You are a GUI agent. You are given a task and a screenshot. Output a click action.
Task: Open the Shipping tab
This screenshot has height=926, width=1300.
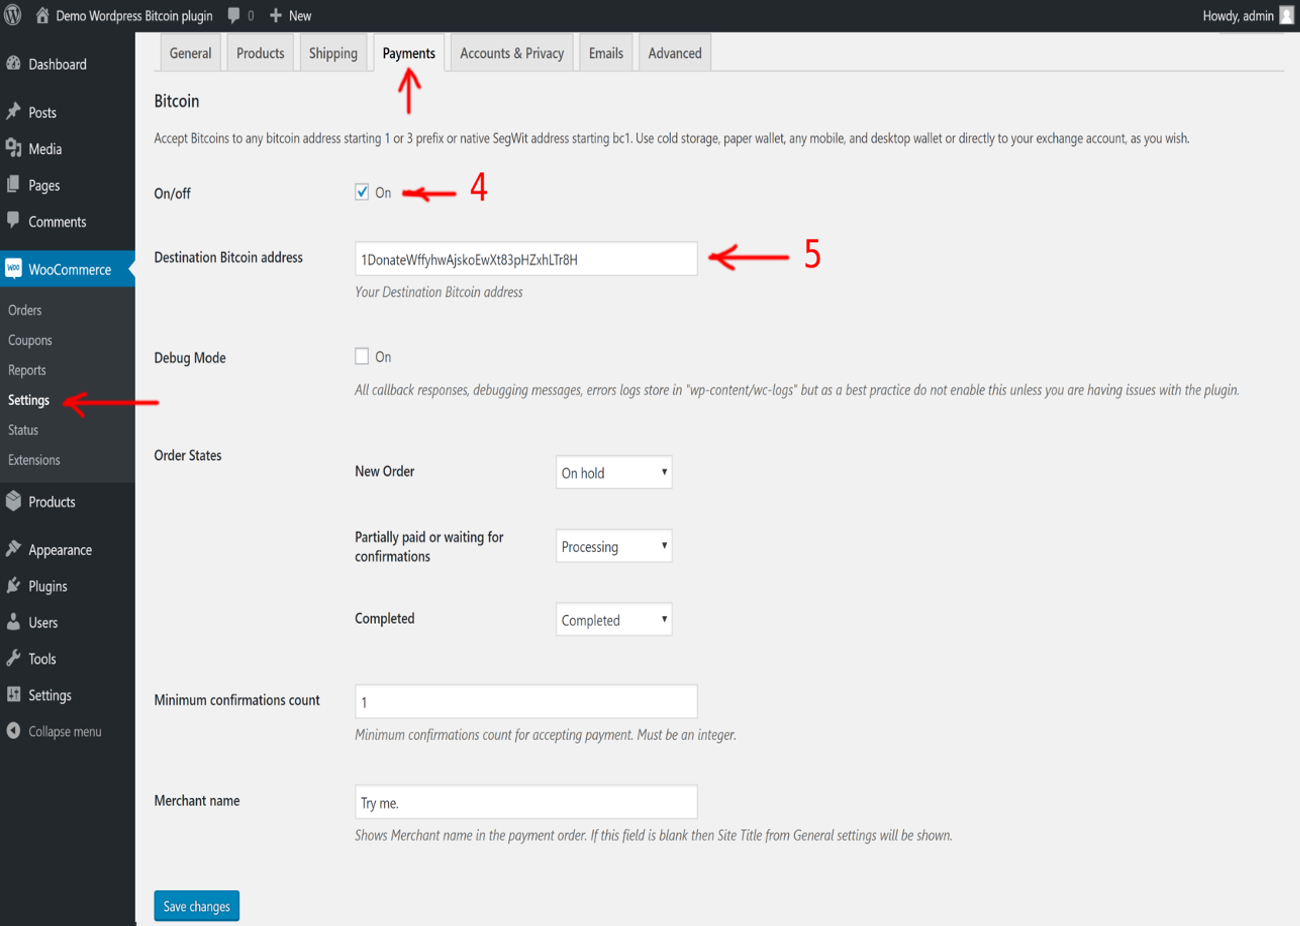tap(333, 53)
